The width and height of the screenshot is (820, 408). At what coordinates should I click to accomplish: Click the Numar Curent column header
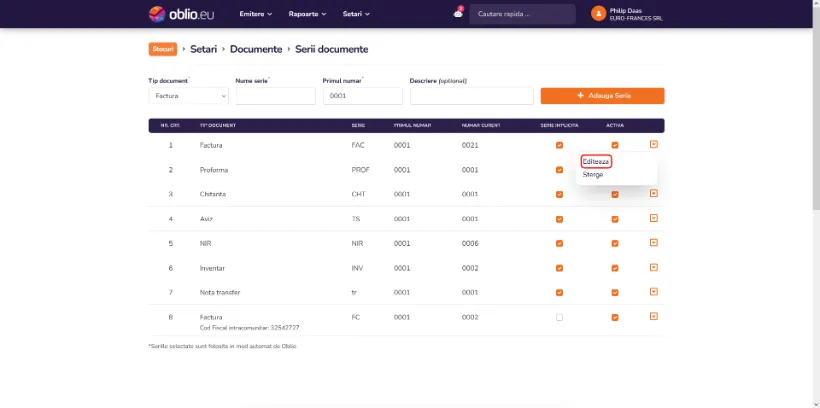pyautogui.click(x=481, y=126)
